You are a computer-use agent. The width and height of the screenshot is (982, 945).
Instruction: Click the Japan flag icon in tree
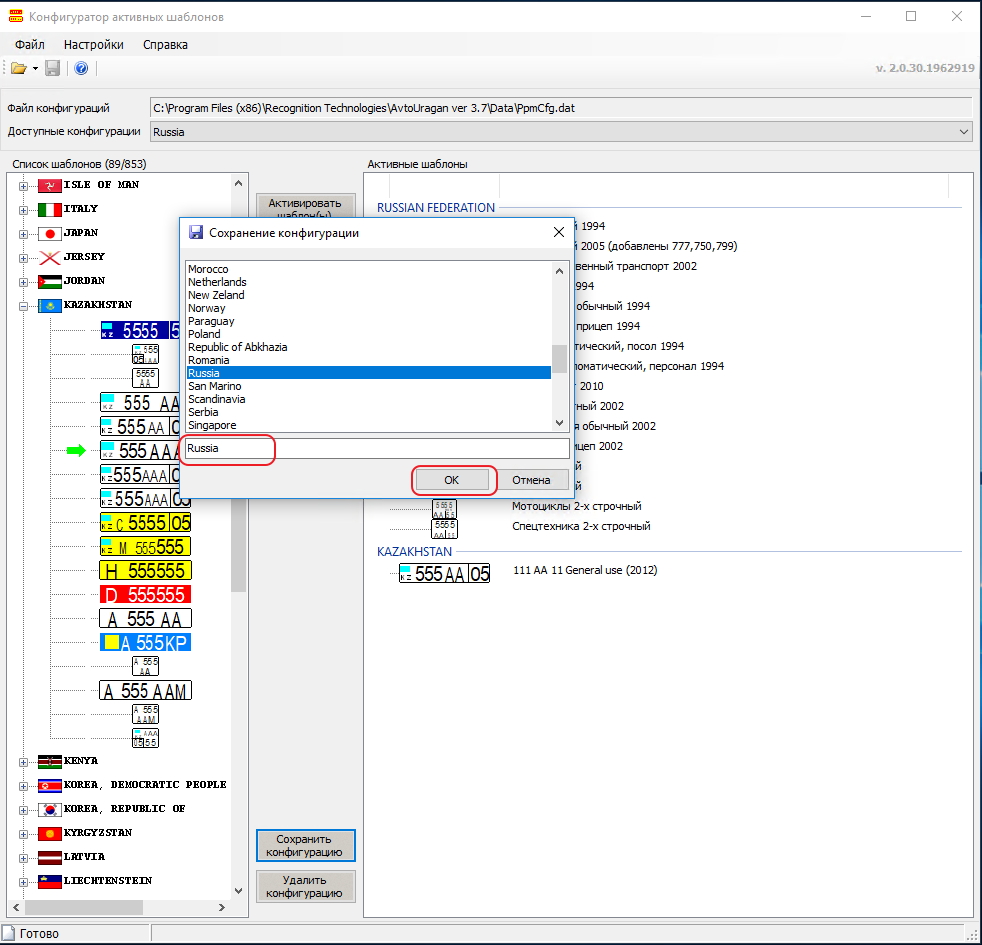click(50, 233)
